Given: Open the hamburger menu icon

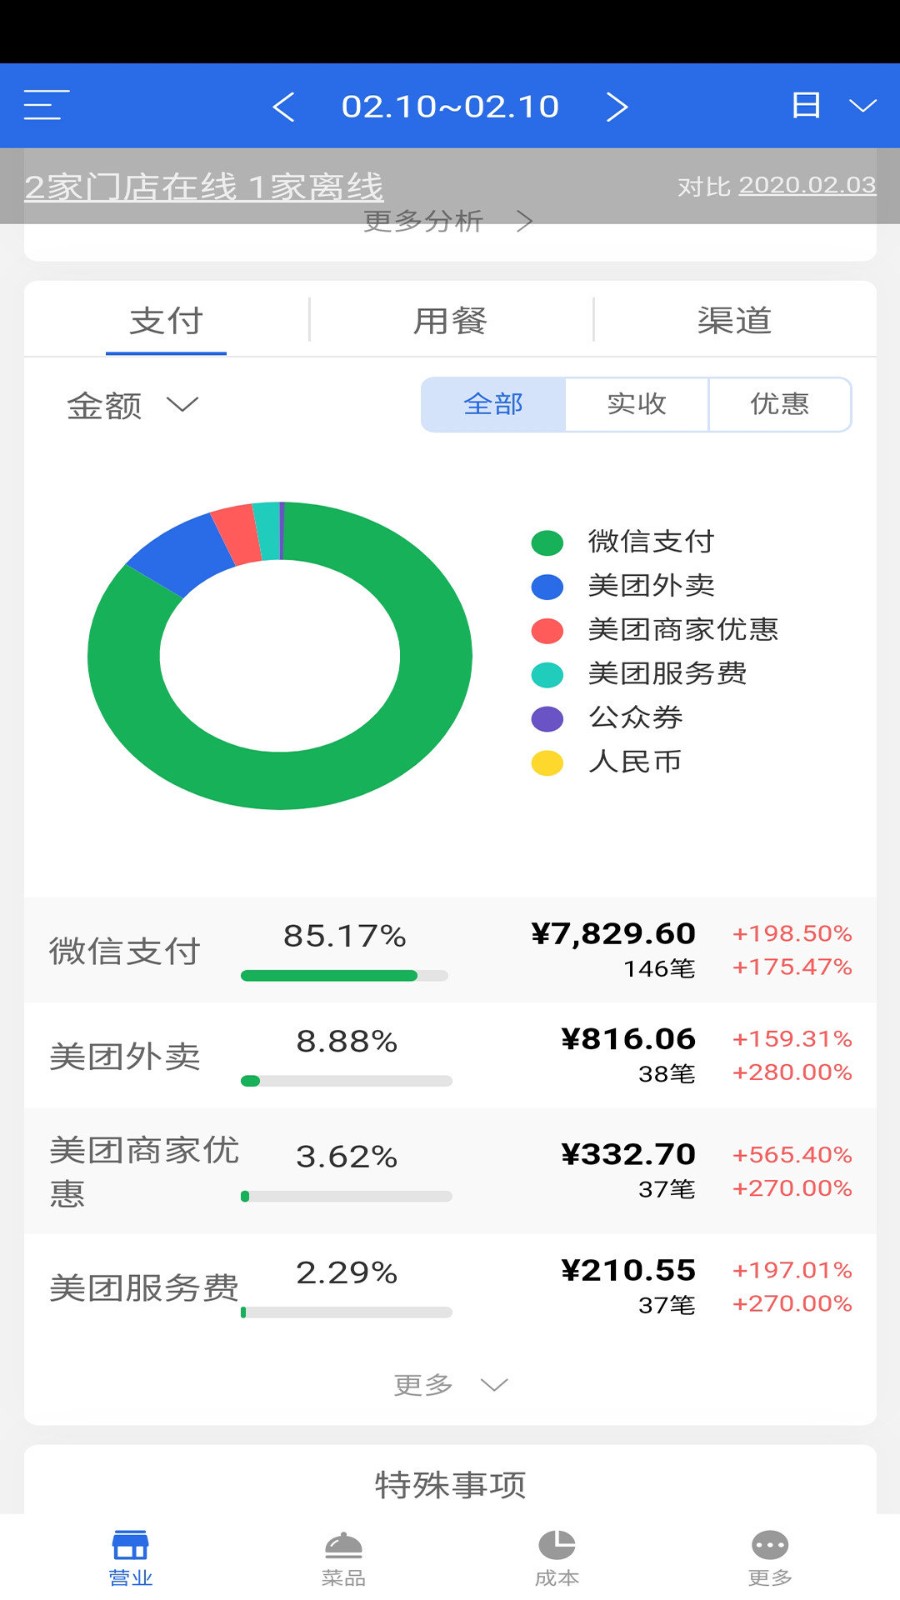Looking at the screenshot, I should point(46,105).
